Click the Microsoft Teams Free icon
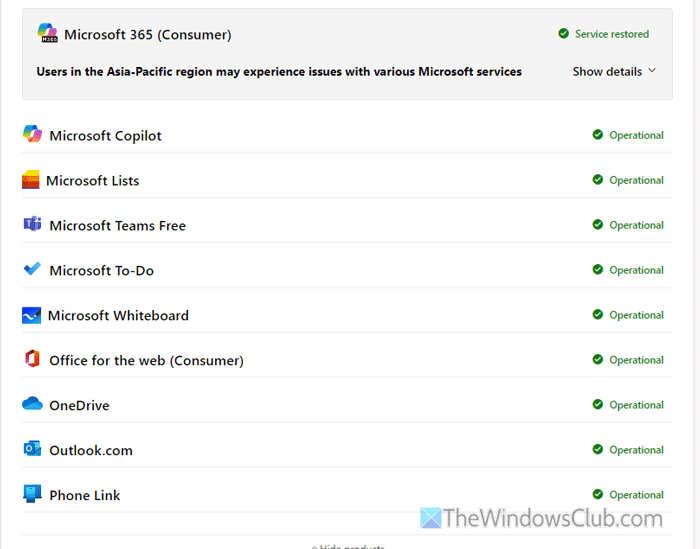This screenshot has height=549, width=700. (x=32, y=224)
